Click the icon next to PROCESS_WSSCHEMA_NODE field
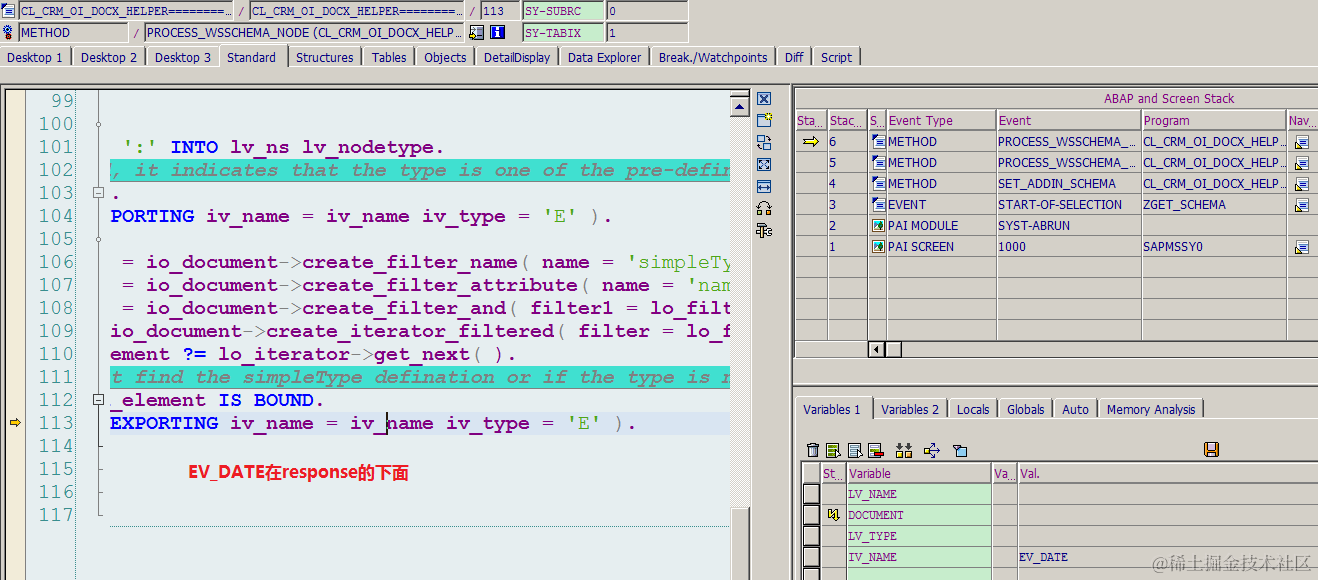1318x580 pixels. click(x=476, y=32)
